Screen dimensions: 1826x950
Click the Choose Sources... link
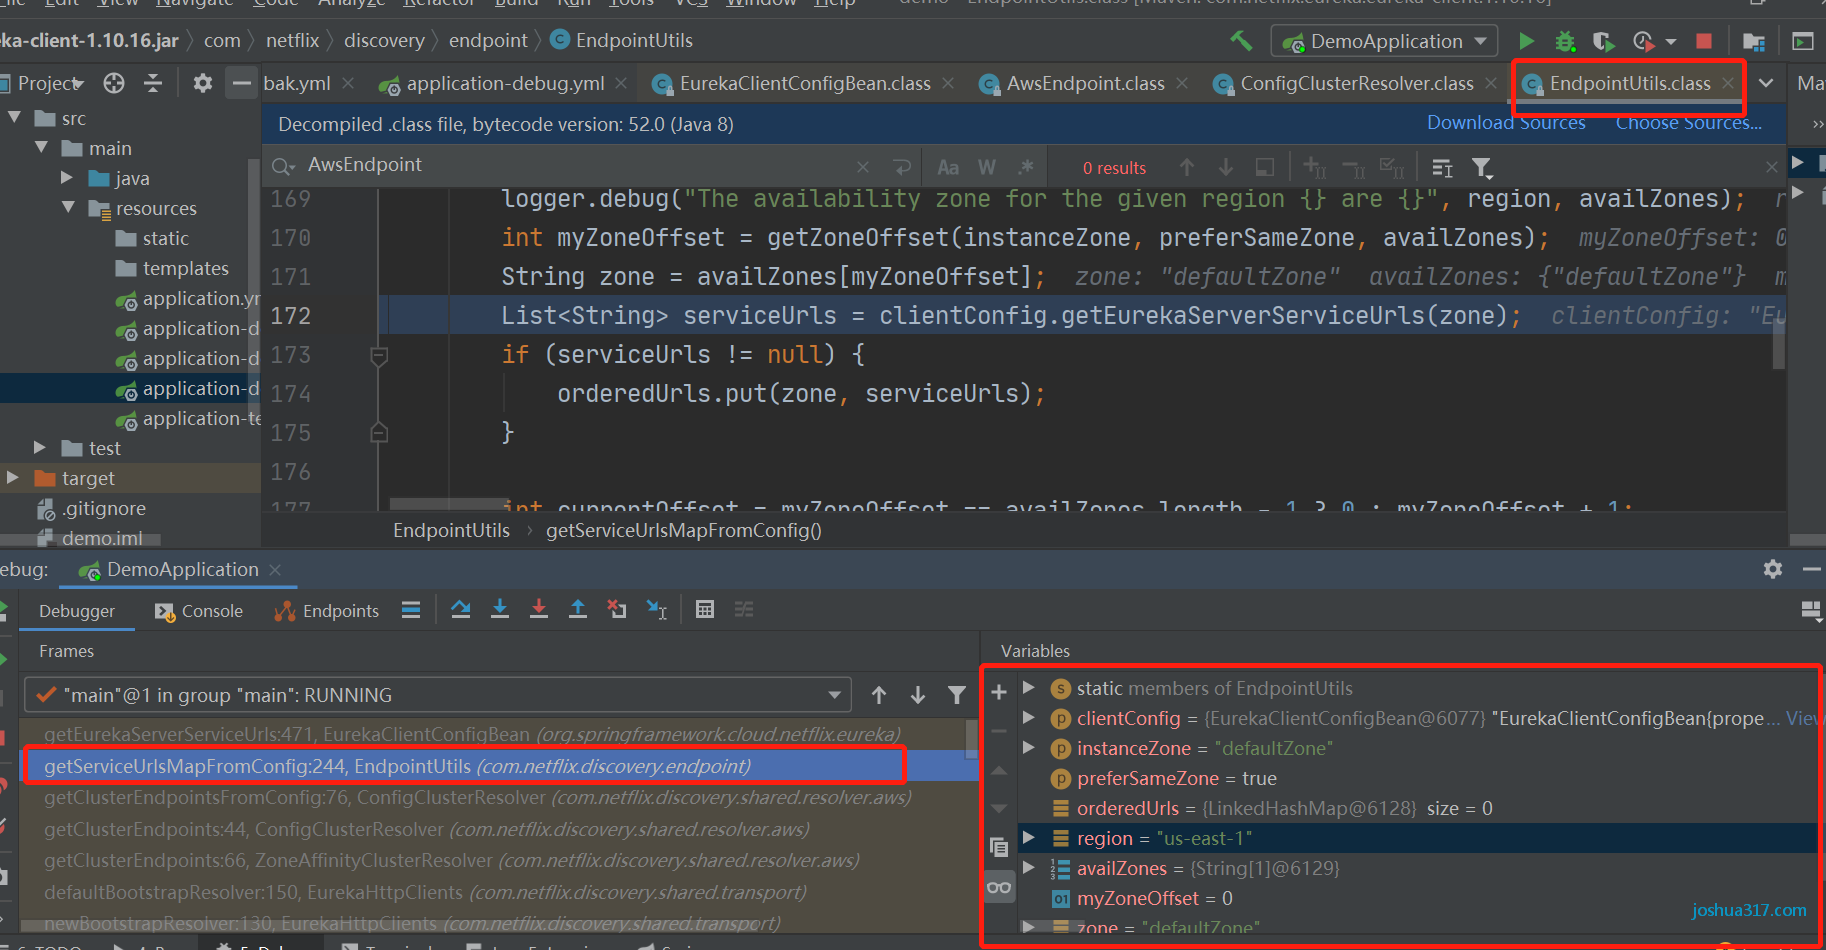tap(1689, 123)
